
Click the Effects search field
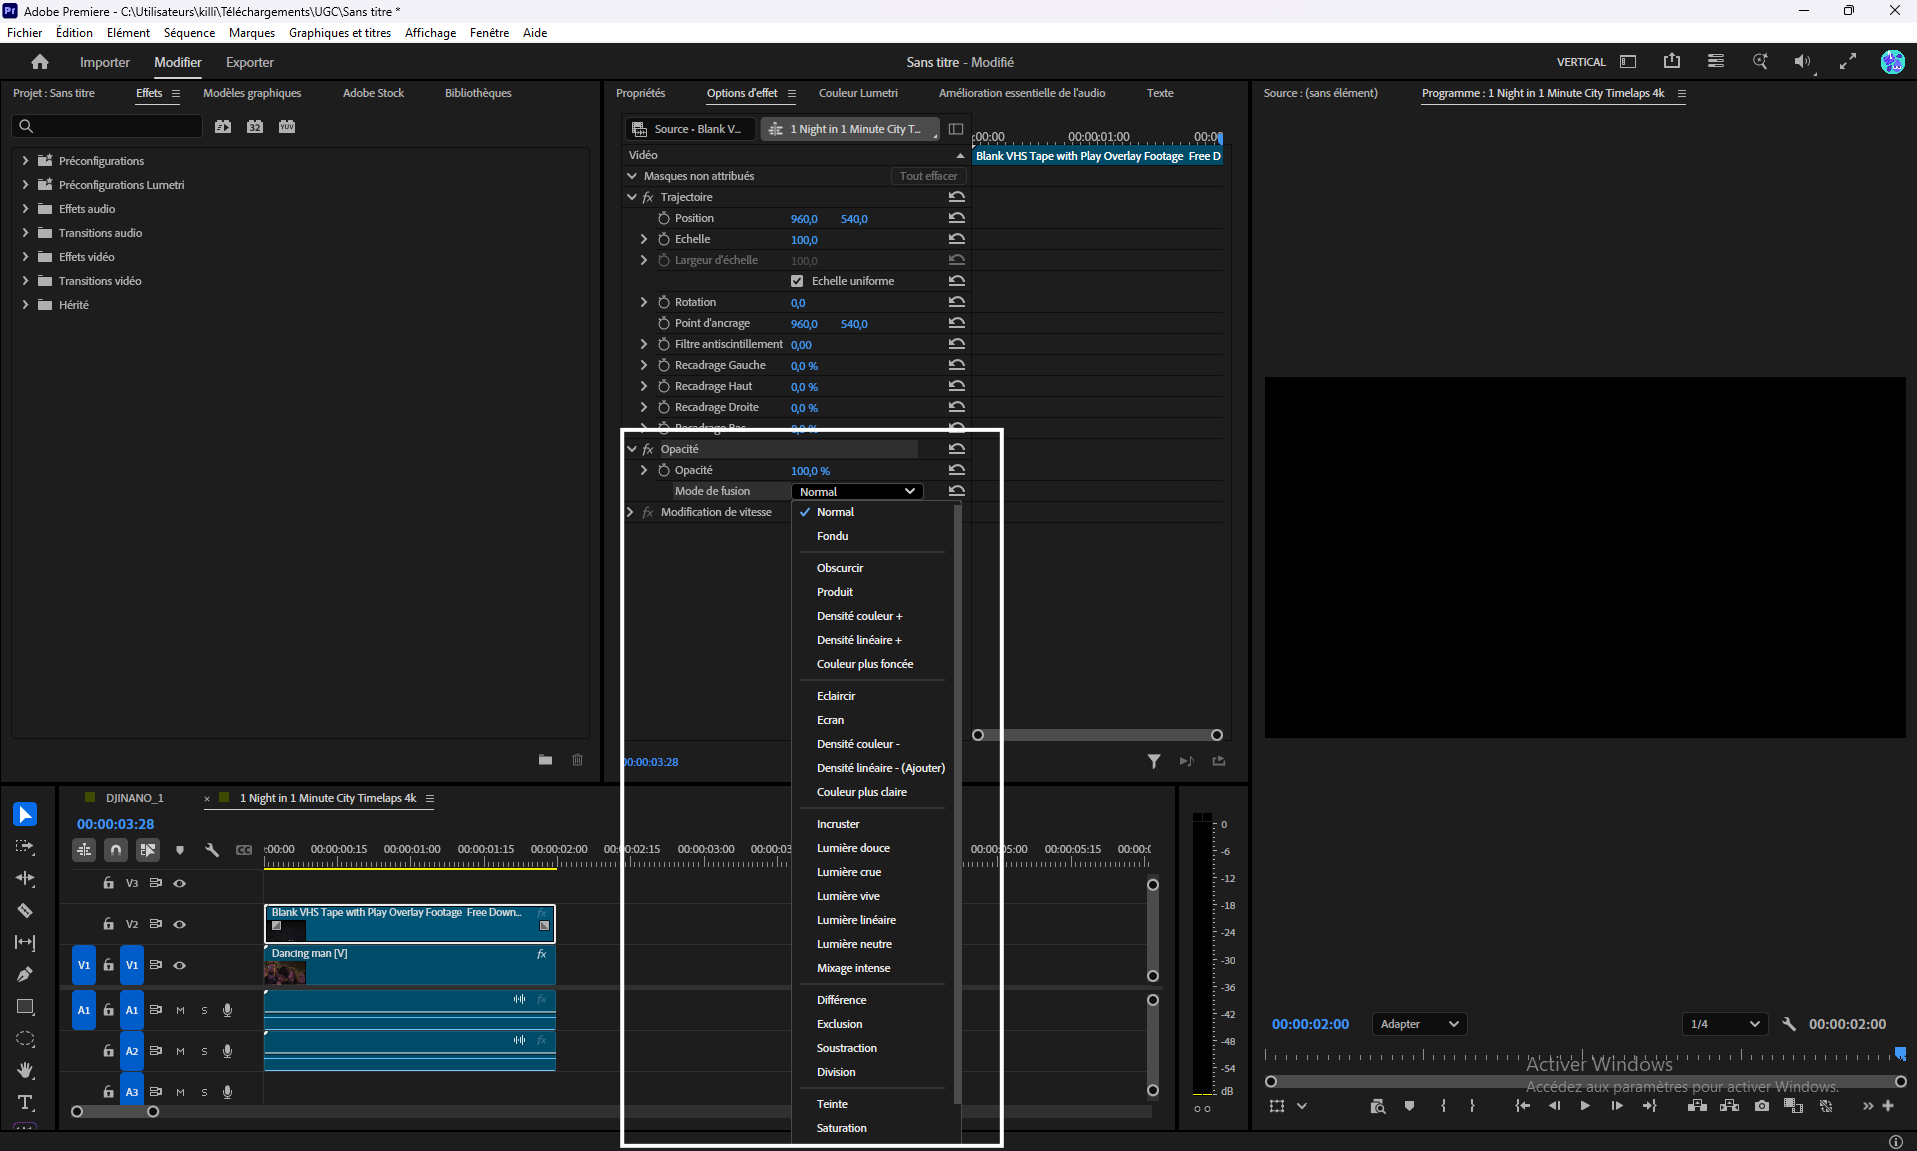coord(107,126)
